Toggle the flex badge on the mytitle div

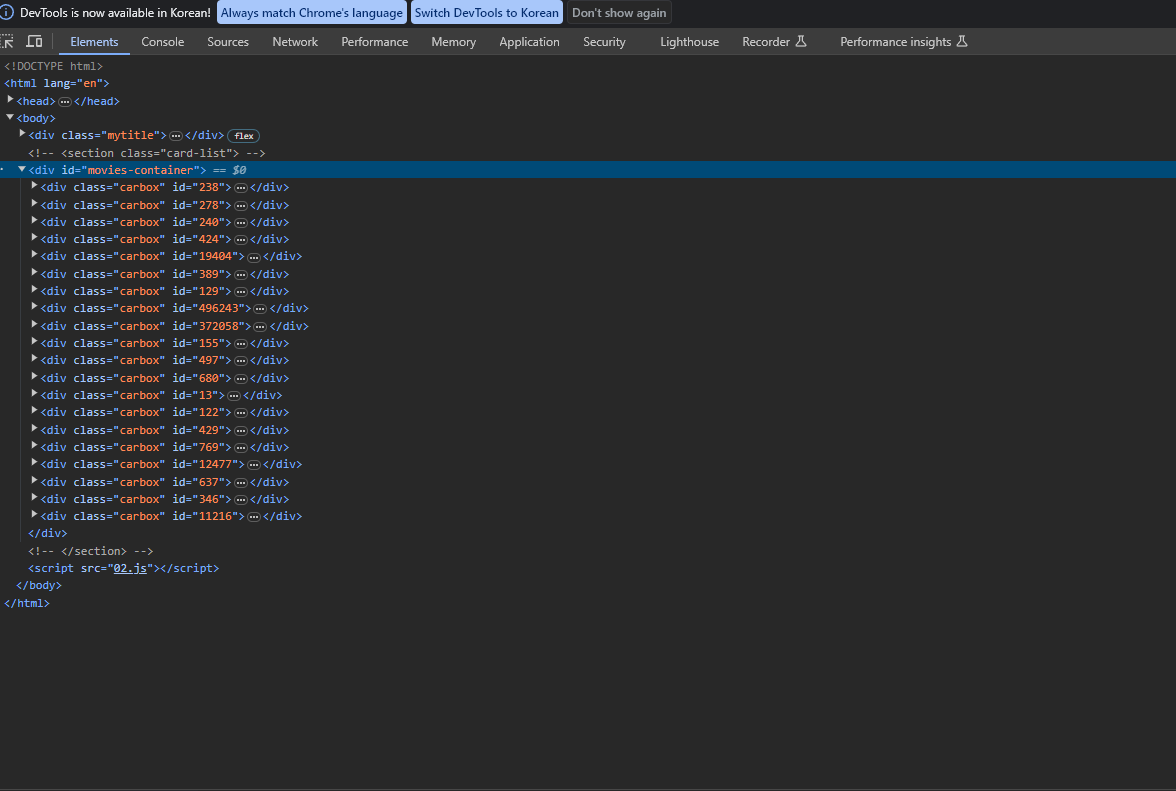click(244, 136)
